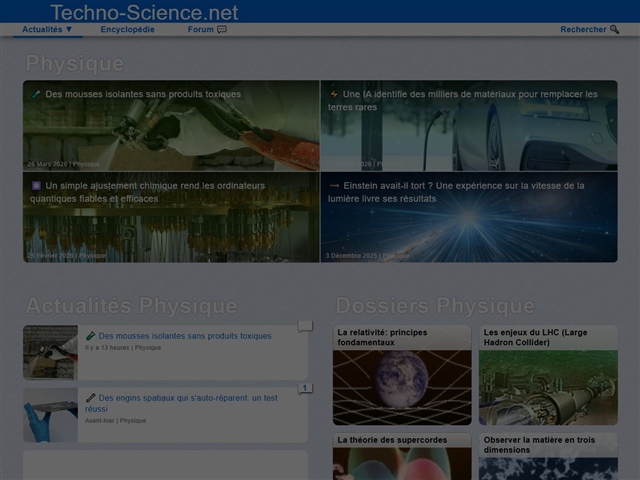Screen dimensions: 640x480
Task: Click thumbnail of engins spatiaux news item
Action: tap(50, 415)
